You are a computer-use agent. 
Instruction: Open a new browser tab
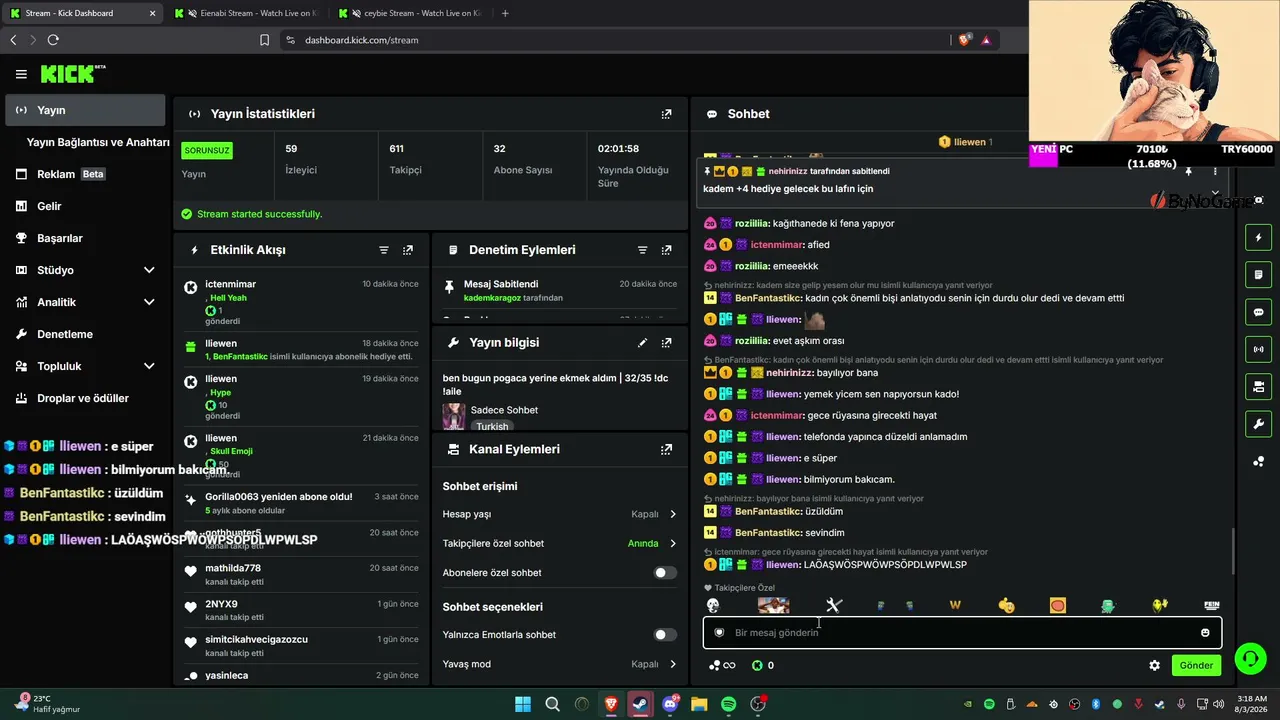tap(505, 13)
